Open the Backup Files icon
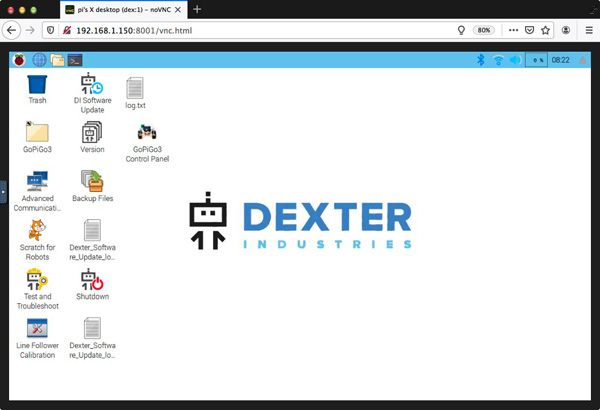 click(92, 181)
